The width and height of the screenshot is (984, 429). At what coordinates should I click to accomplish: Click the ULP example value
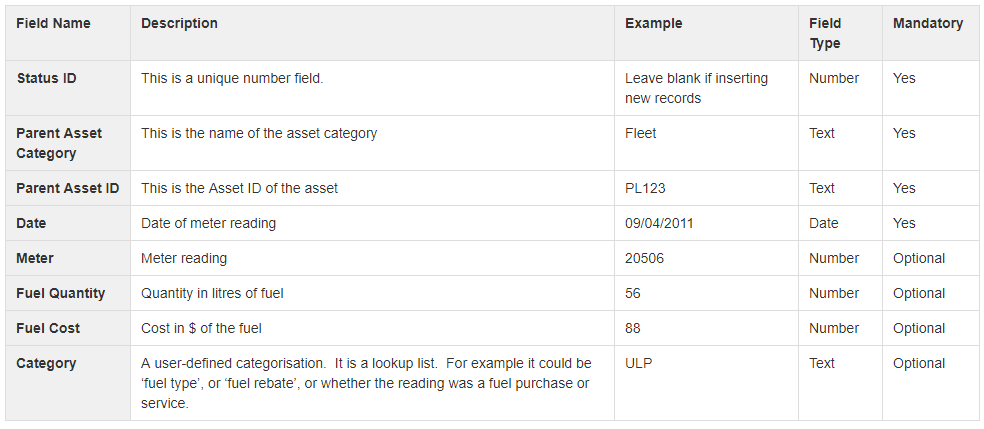pyautogui.click(x=638, y=364)
